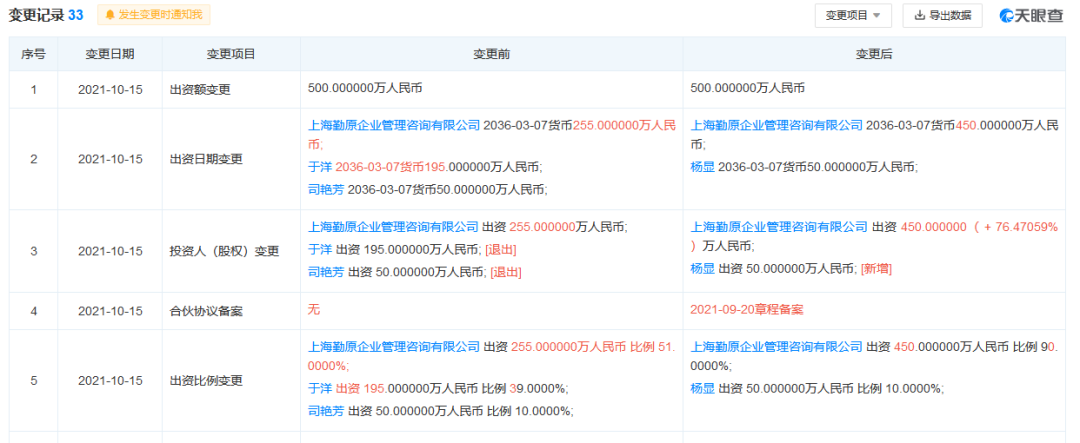Click the download icon in 导出数据
This screenshot has width=1080, height=443.
[920, 15]
